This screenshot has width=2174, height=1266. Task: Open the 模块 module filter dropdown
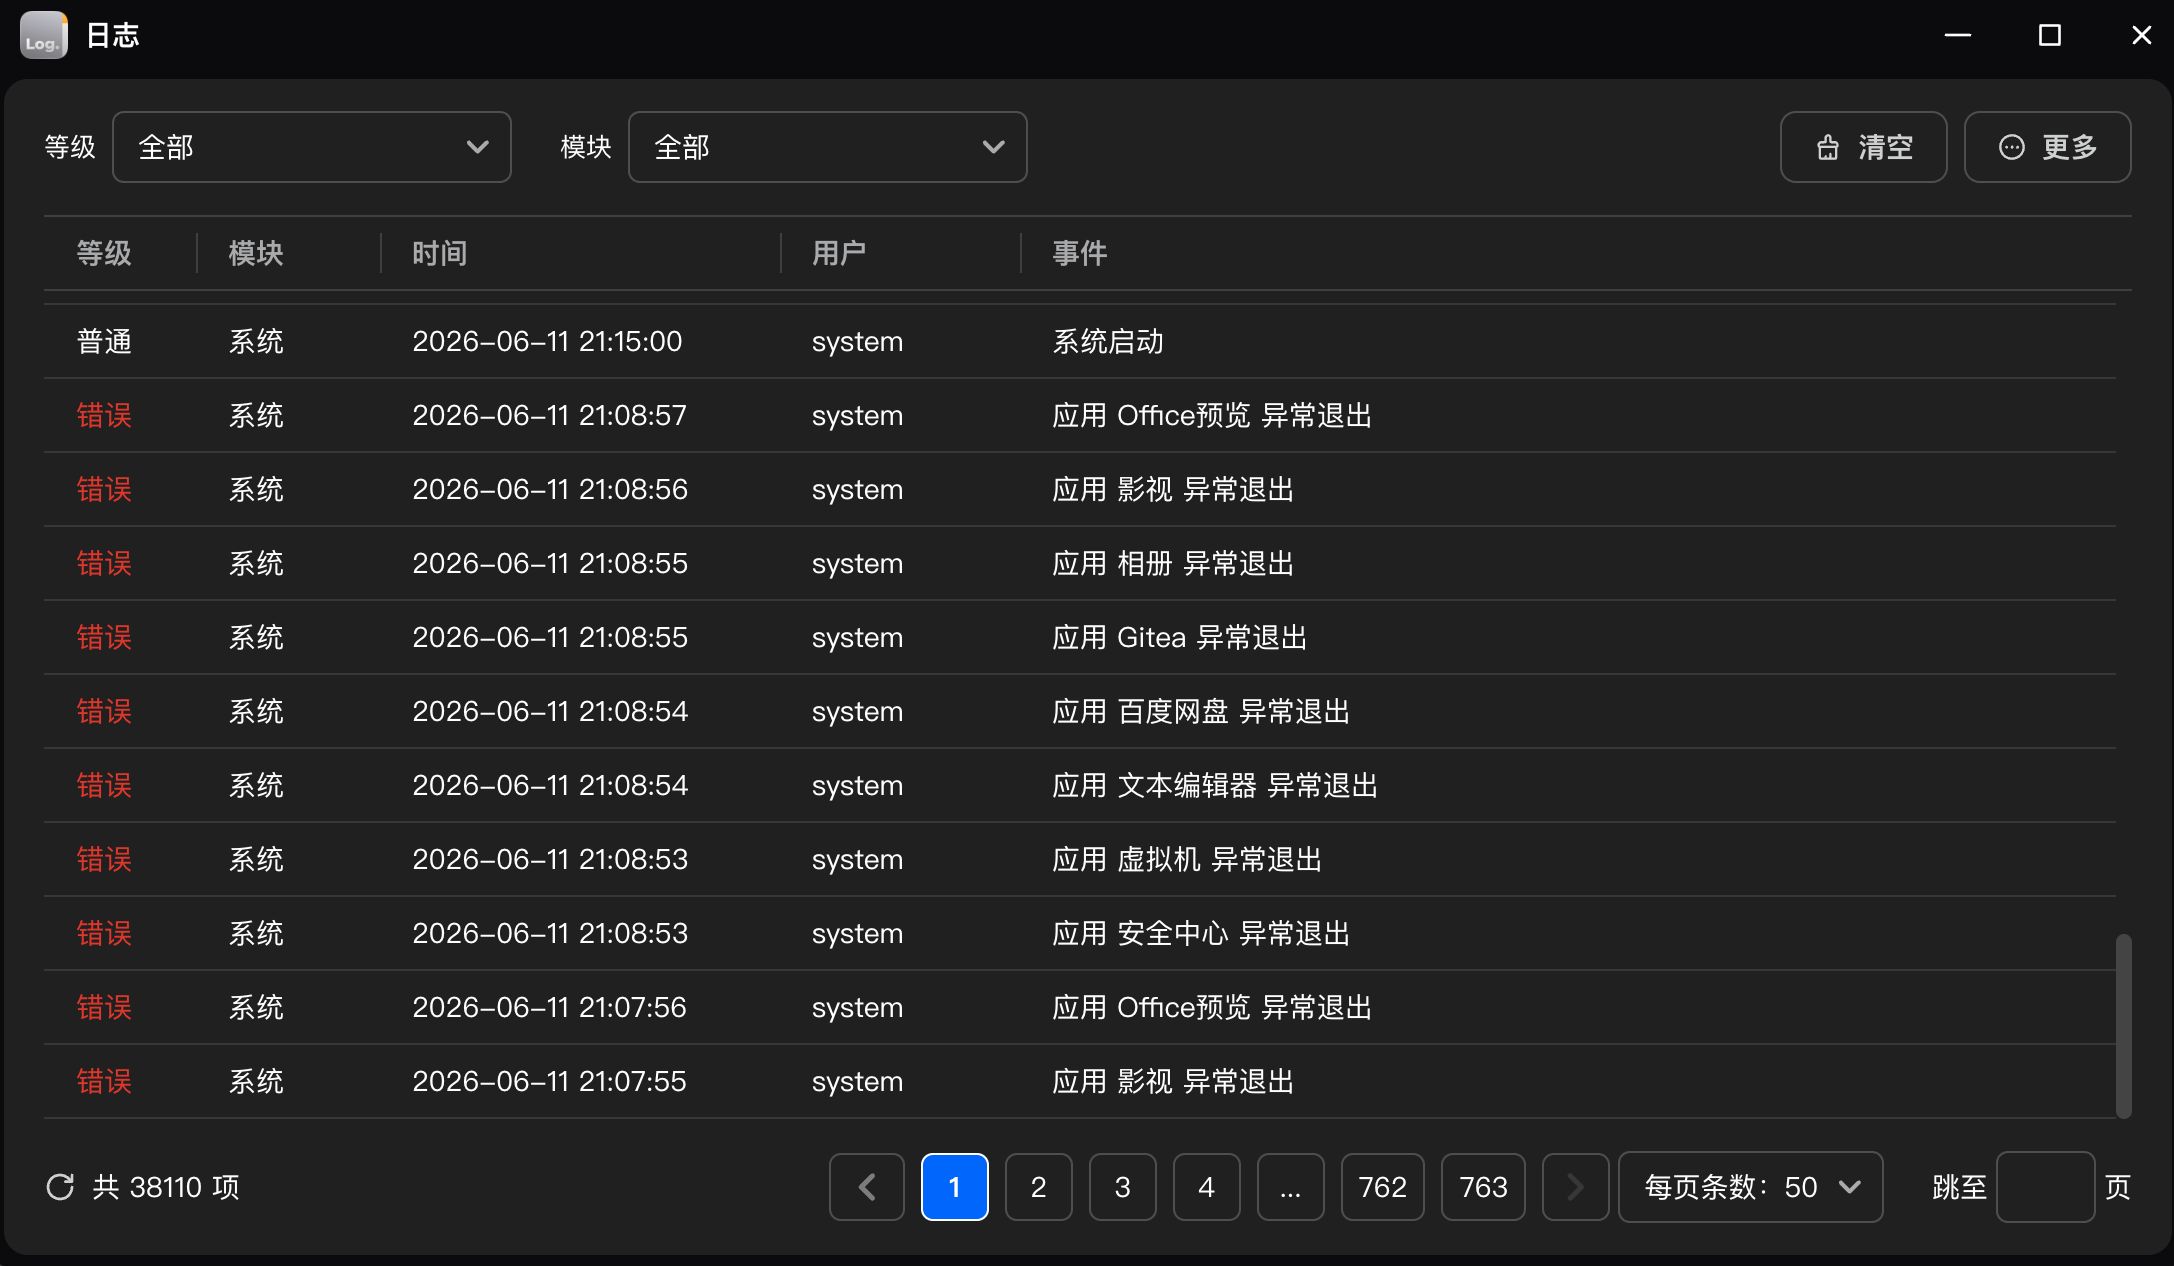click(828, 147)
